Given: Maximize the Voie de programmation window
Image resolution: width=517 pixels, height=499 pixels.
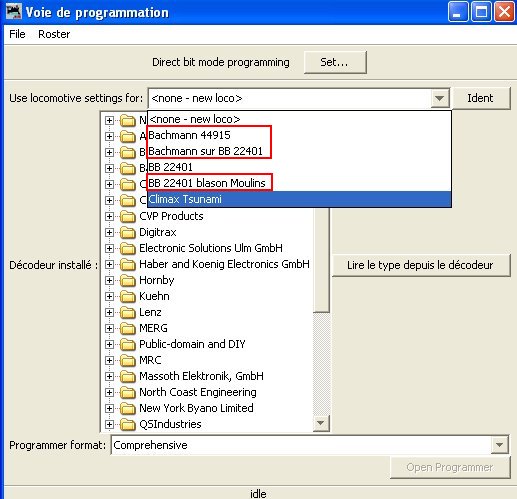Looking at the screenshot, I should coord(481,12).
